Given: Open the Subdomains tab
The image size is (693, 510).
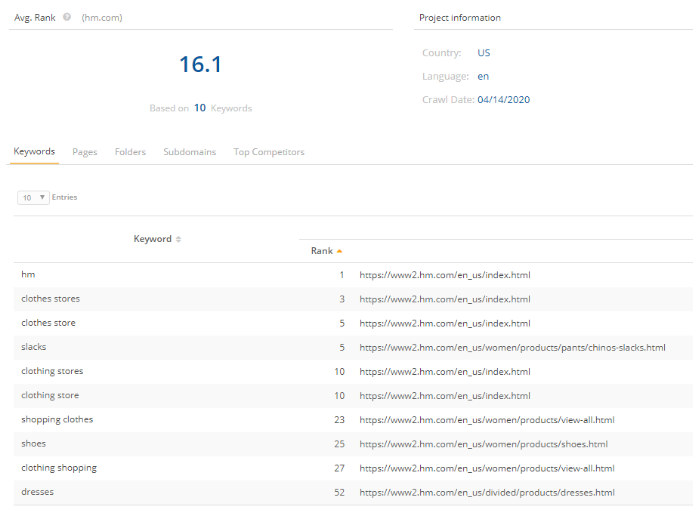Looking at the screenshot, I should (190, 152).
